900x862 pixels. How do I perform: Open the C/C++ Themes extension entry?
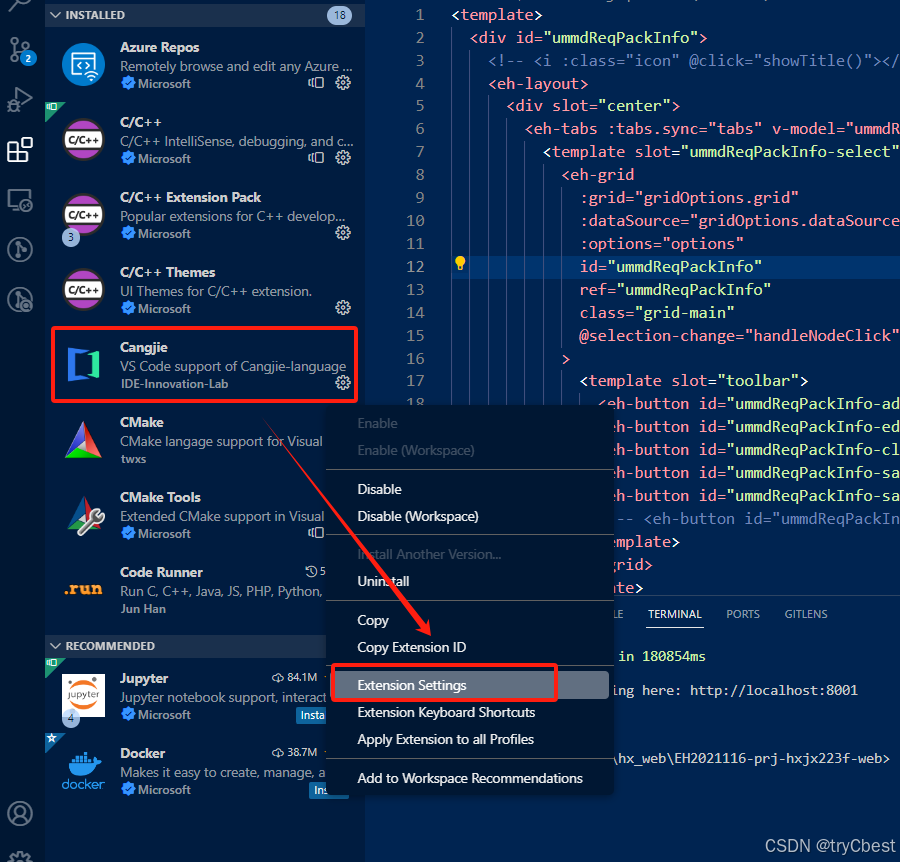pos(205,290)
